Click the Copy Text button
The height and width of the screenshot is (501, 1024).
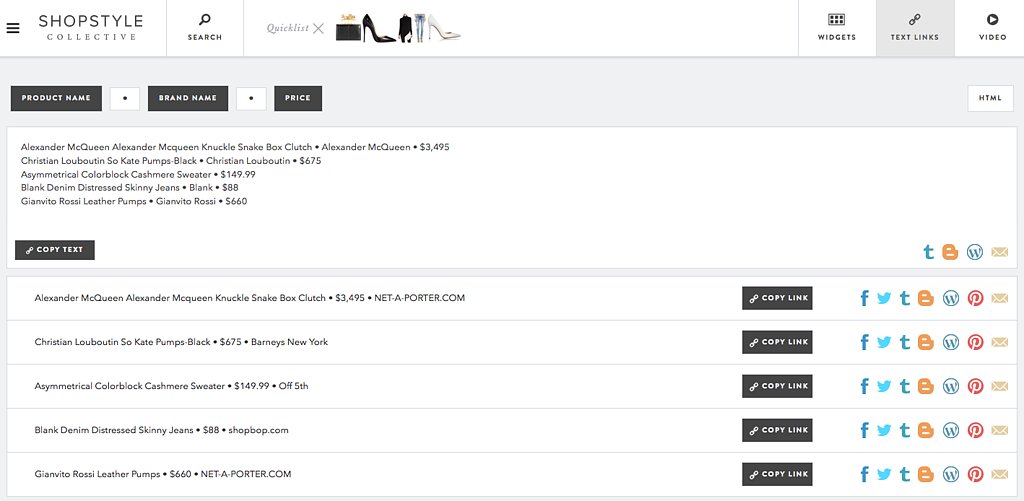click(x=55, y=250)
